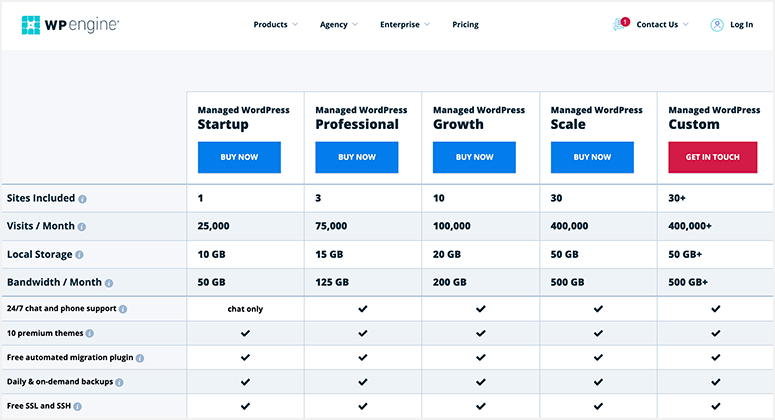Click the 400,000+ visits value
The width and height of the screenshot is (775, 420).
690,226
